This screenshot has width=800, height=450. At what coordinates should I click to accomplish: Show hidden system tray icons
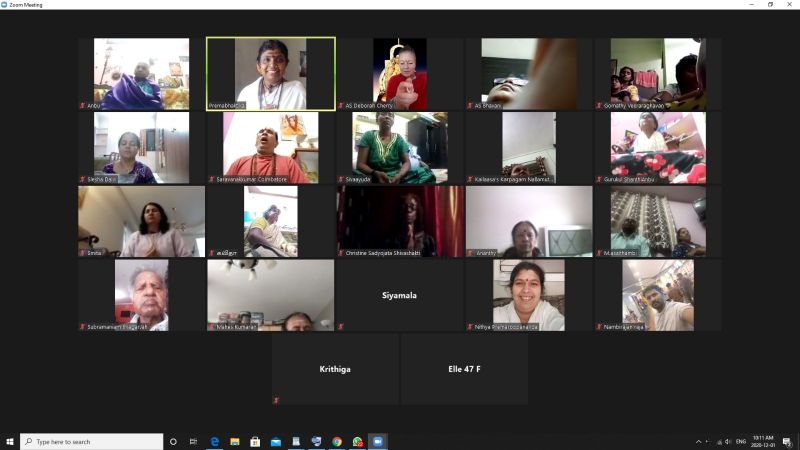pos(699,441)
